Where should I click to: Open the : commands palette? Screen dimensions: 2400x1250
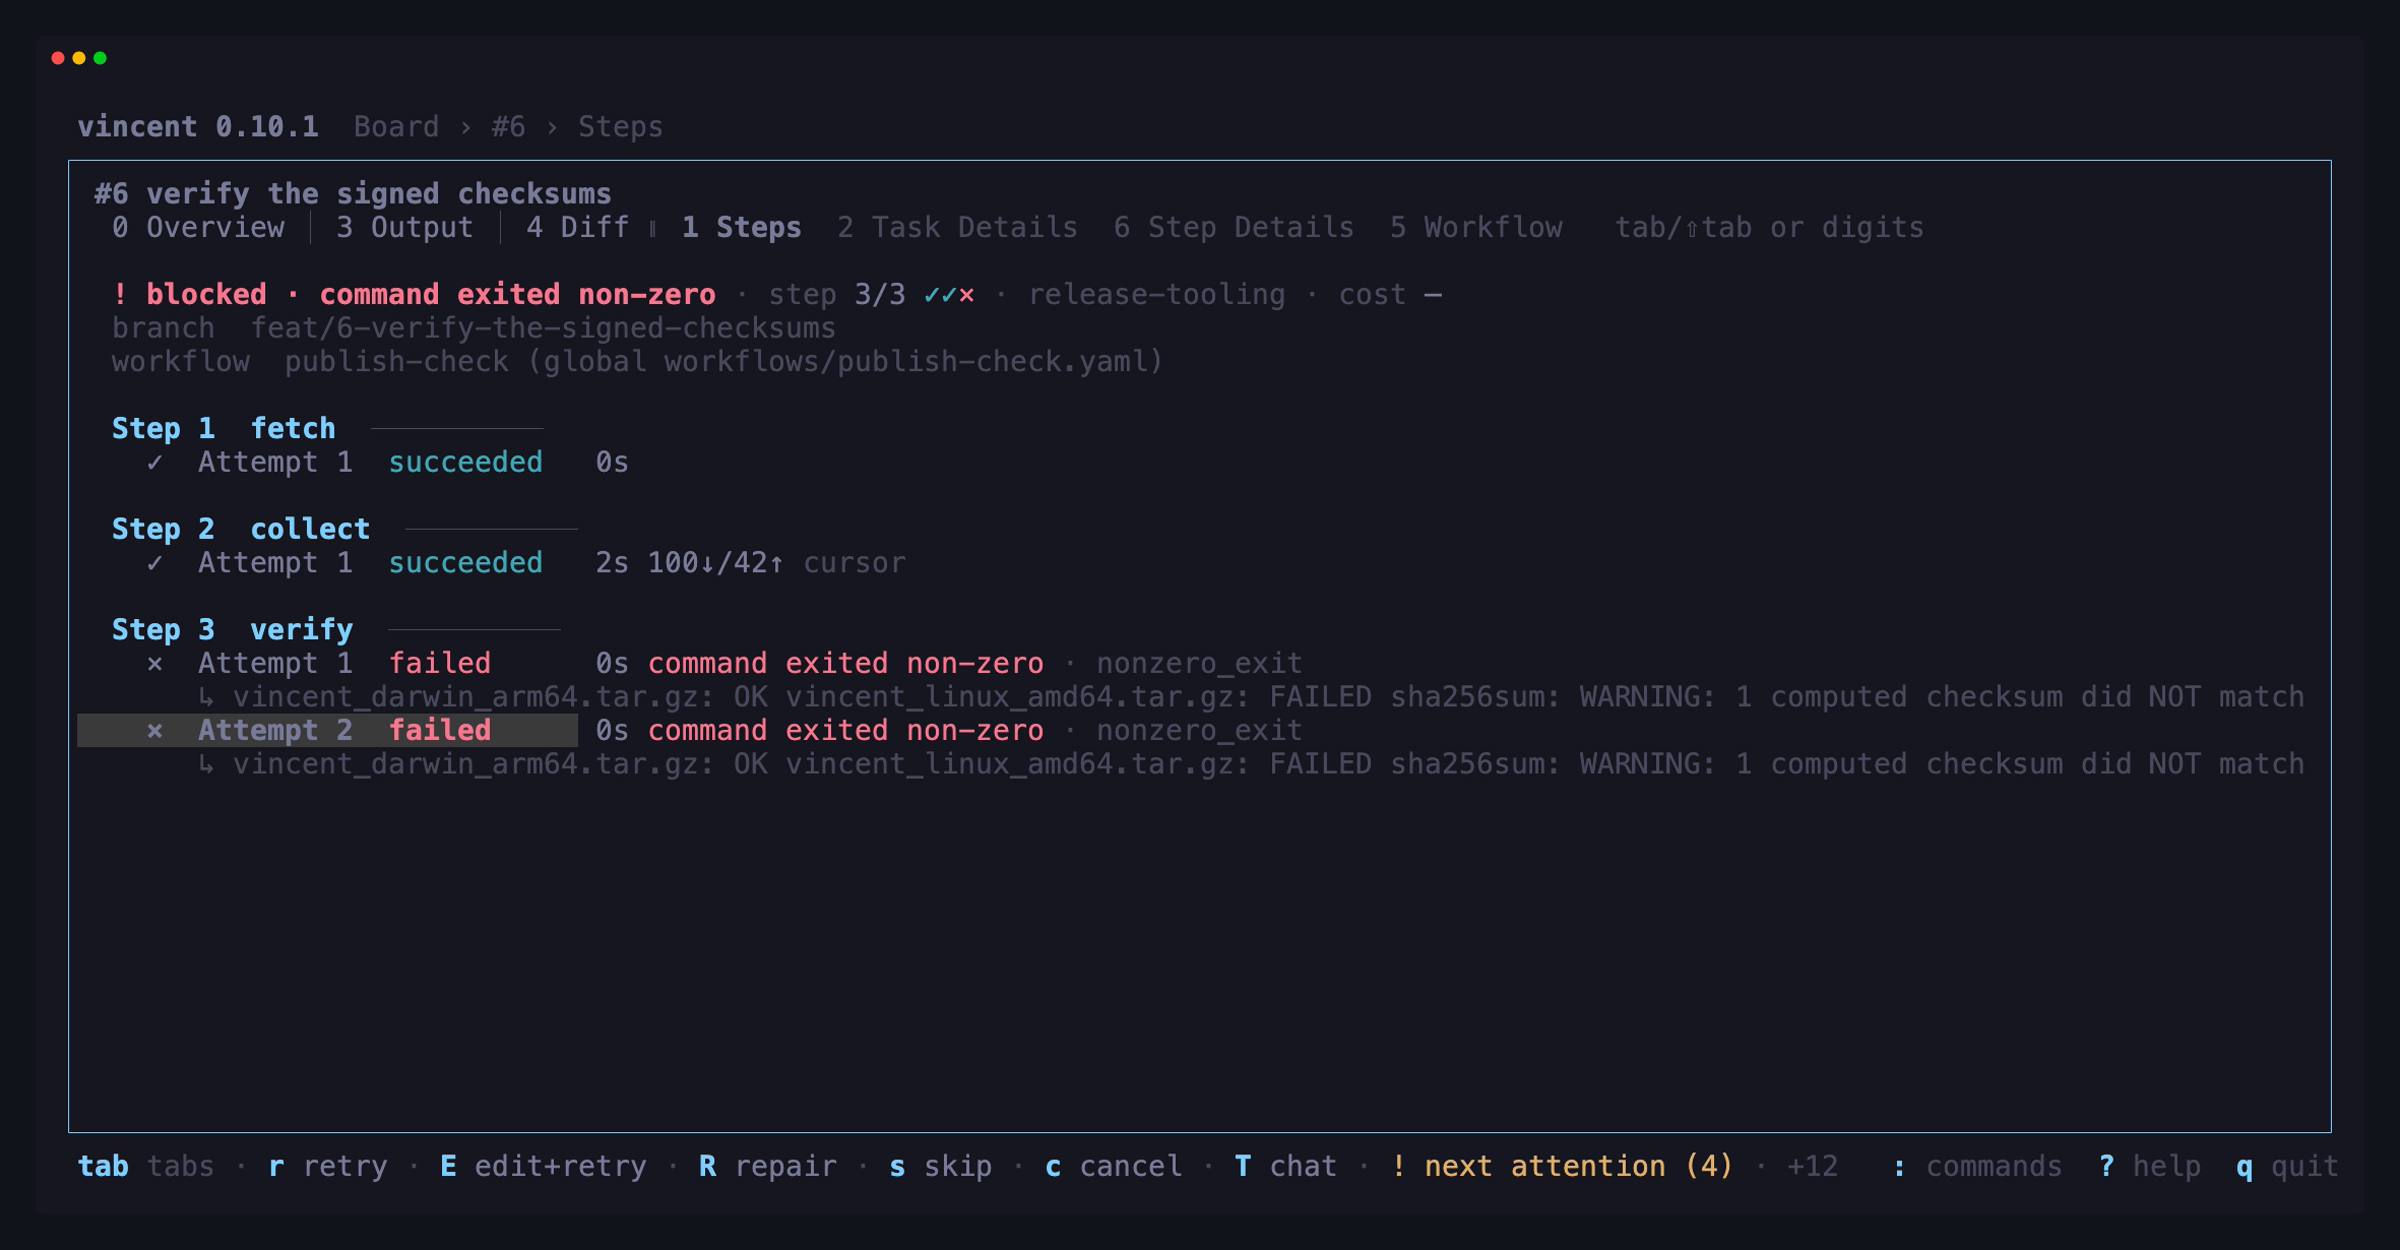click(x=1977, y=1166)
